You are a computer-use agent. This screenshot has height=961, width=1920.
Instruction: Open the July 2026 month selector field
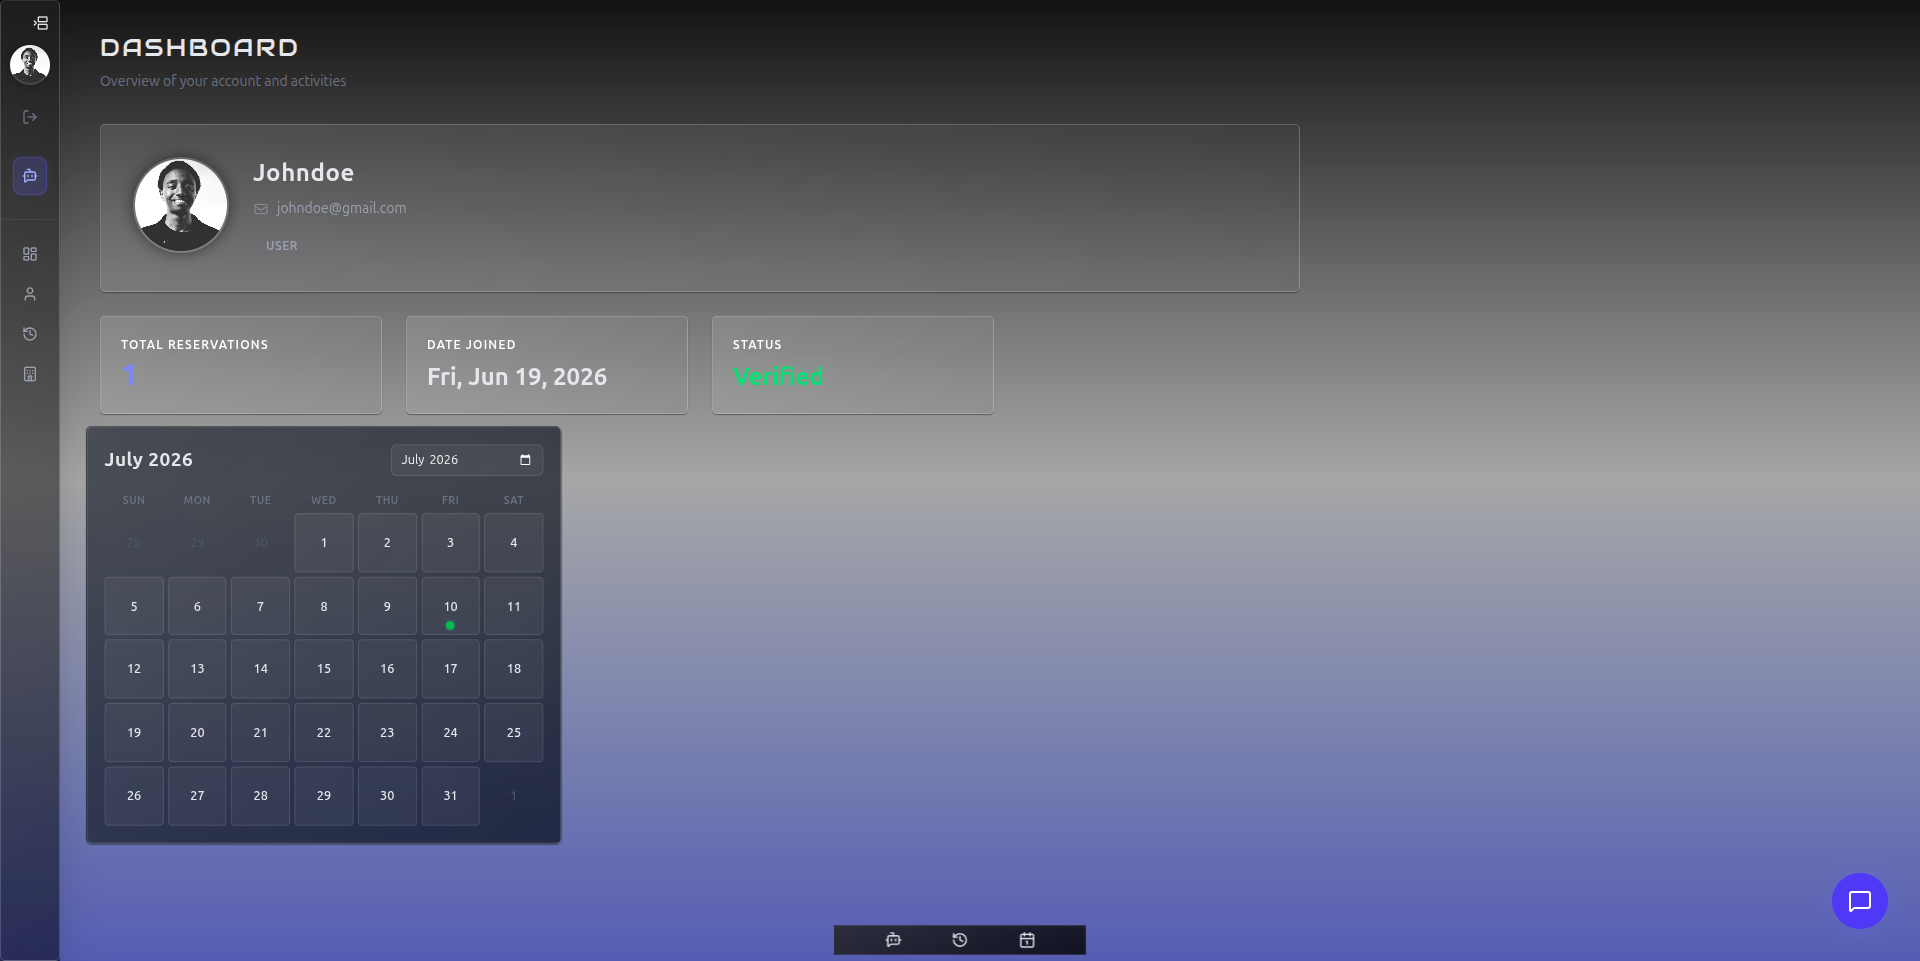click(x=467, y=460)
